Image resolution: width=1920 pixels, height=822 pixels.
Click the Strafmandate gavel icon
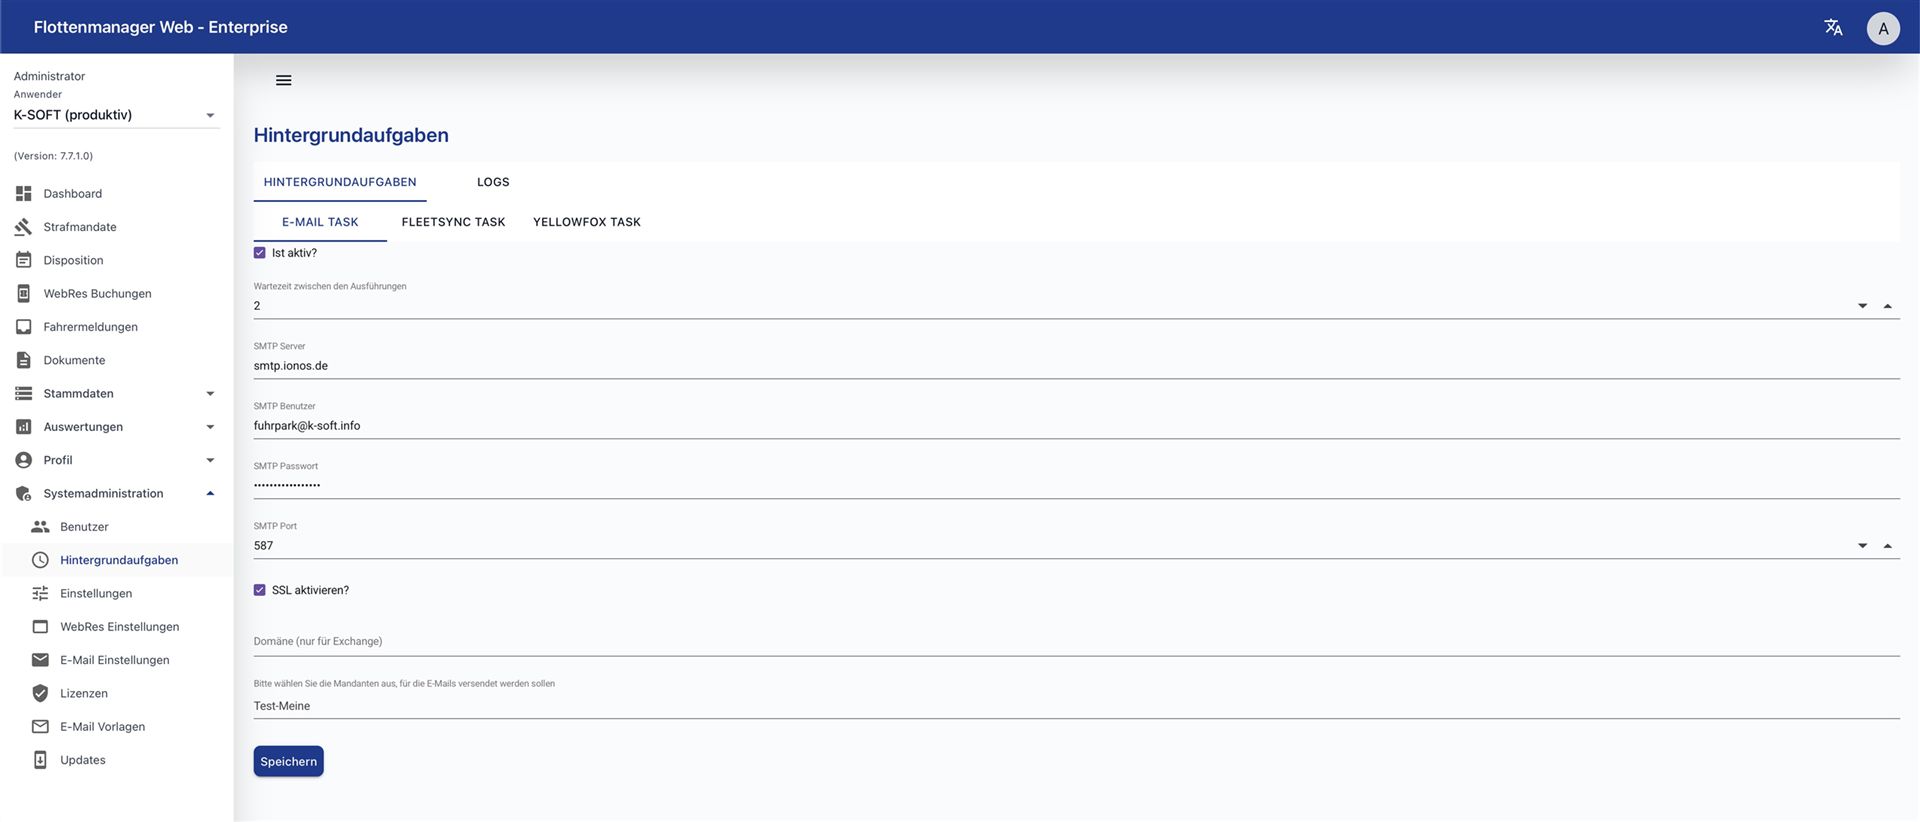coord(24,227)
